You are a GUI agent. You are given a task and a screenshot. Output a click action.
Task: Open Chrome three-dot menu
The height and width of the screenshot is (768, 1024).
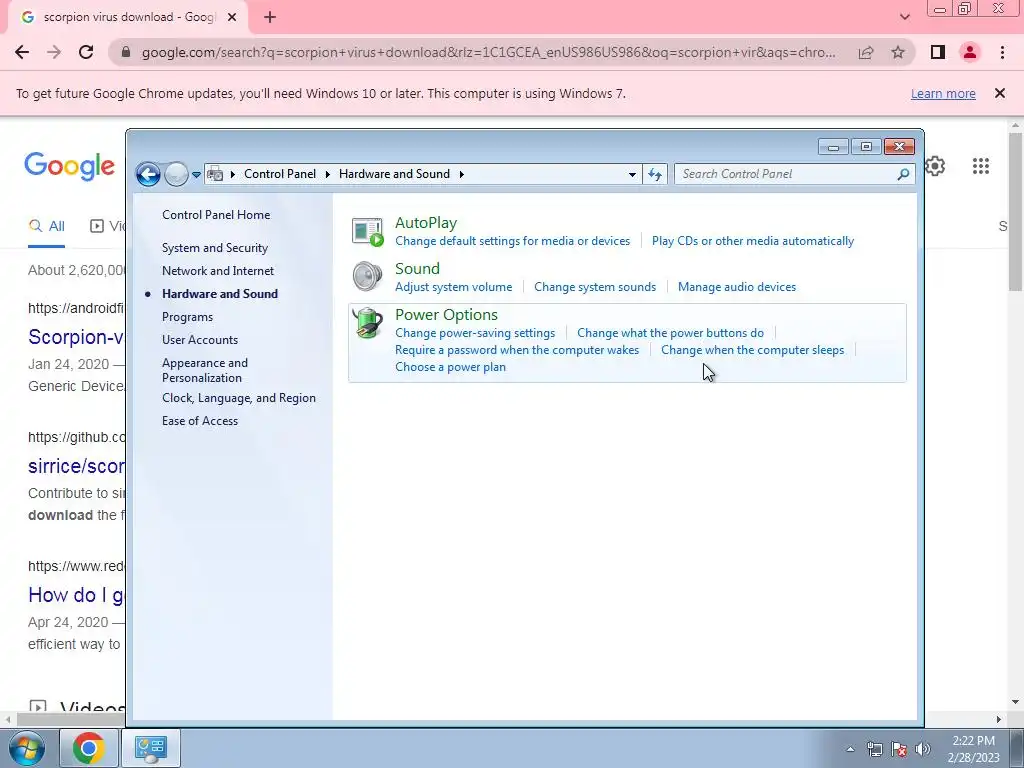point(1002,52)
